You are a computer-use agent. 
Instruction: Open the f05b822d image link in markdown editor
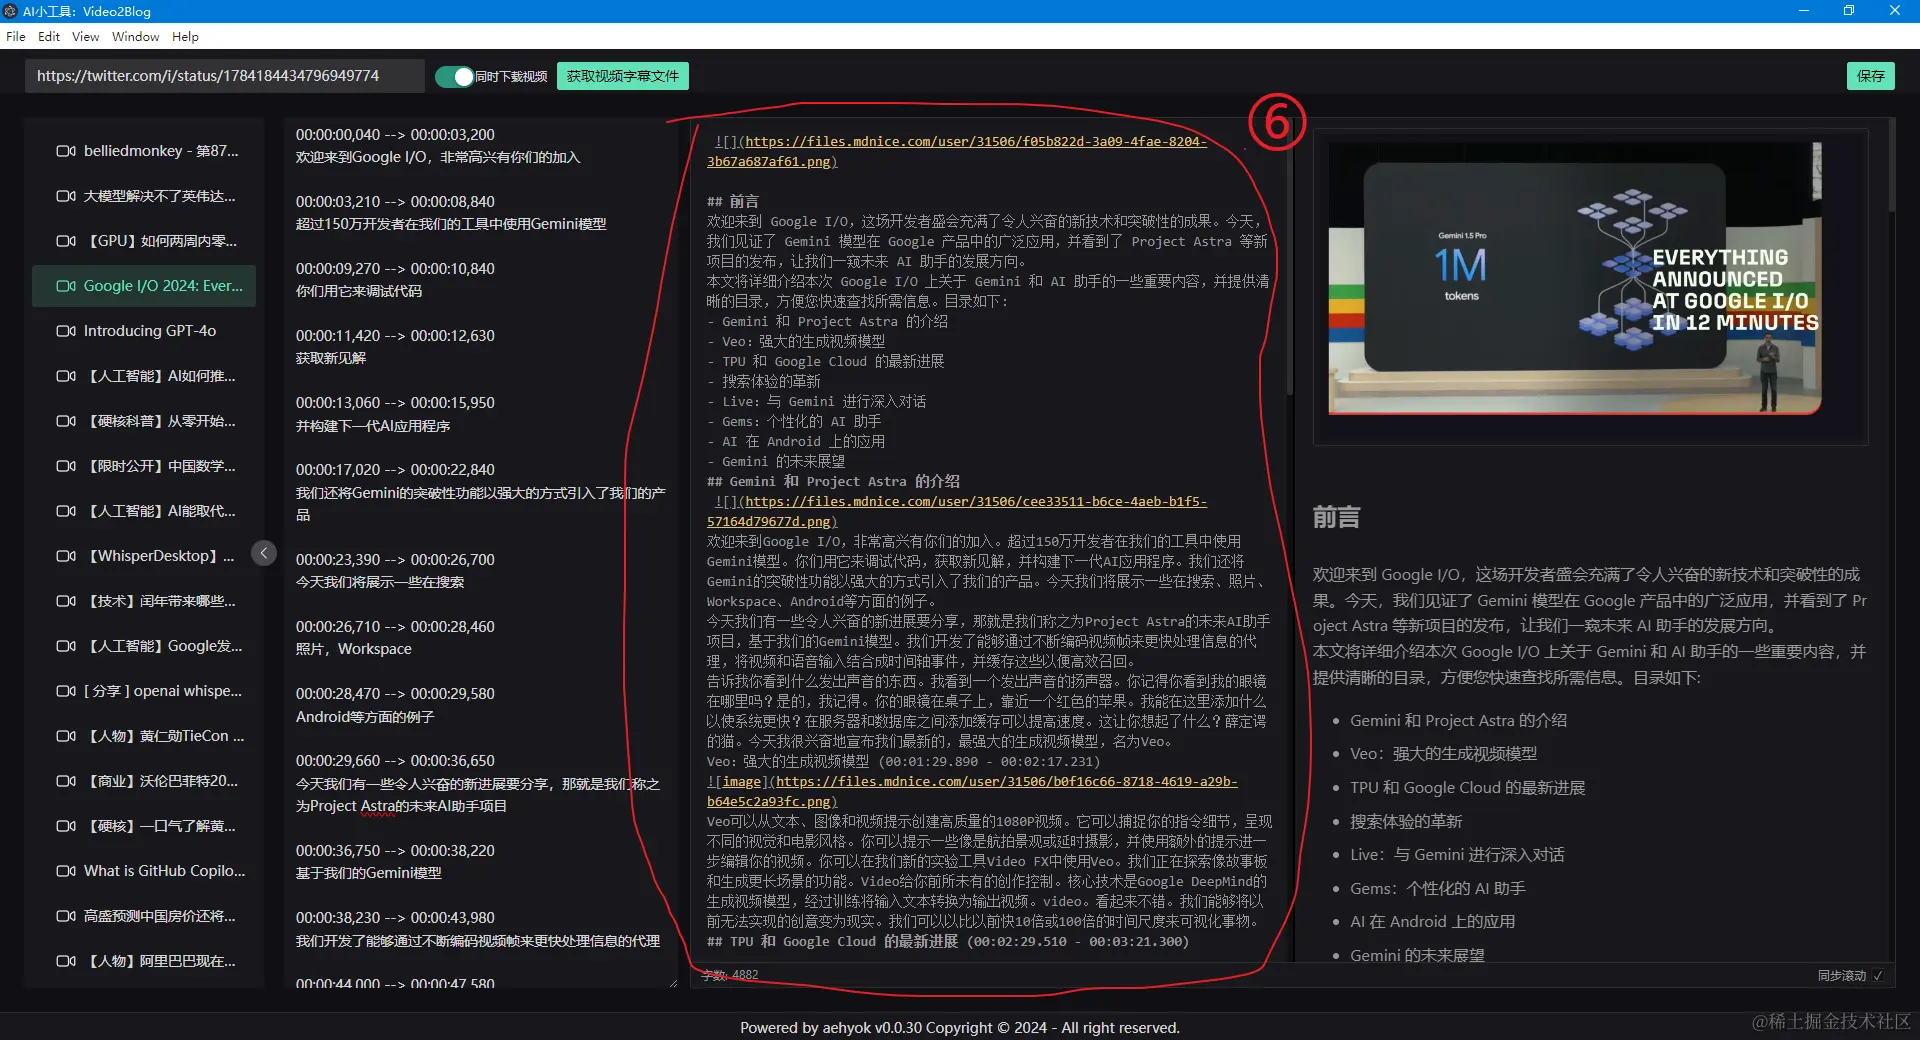tap(957, 151)
